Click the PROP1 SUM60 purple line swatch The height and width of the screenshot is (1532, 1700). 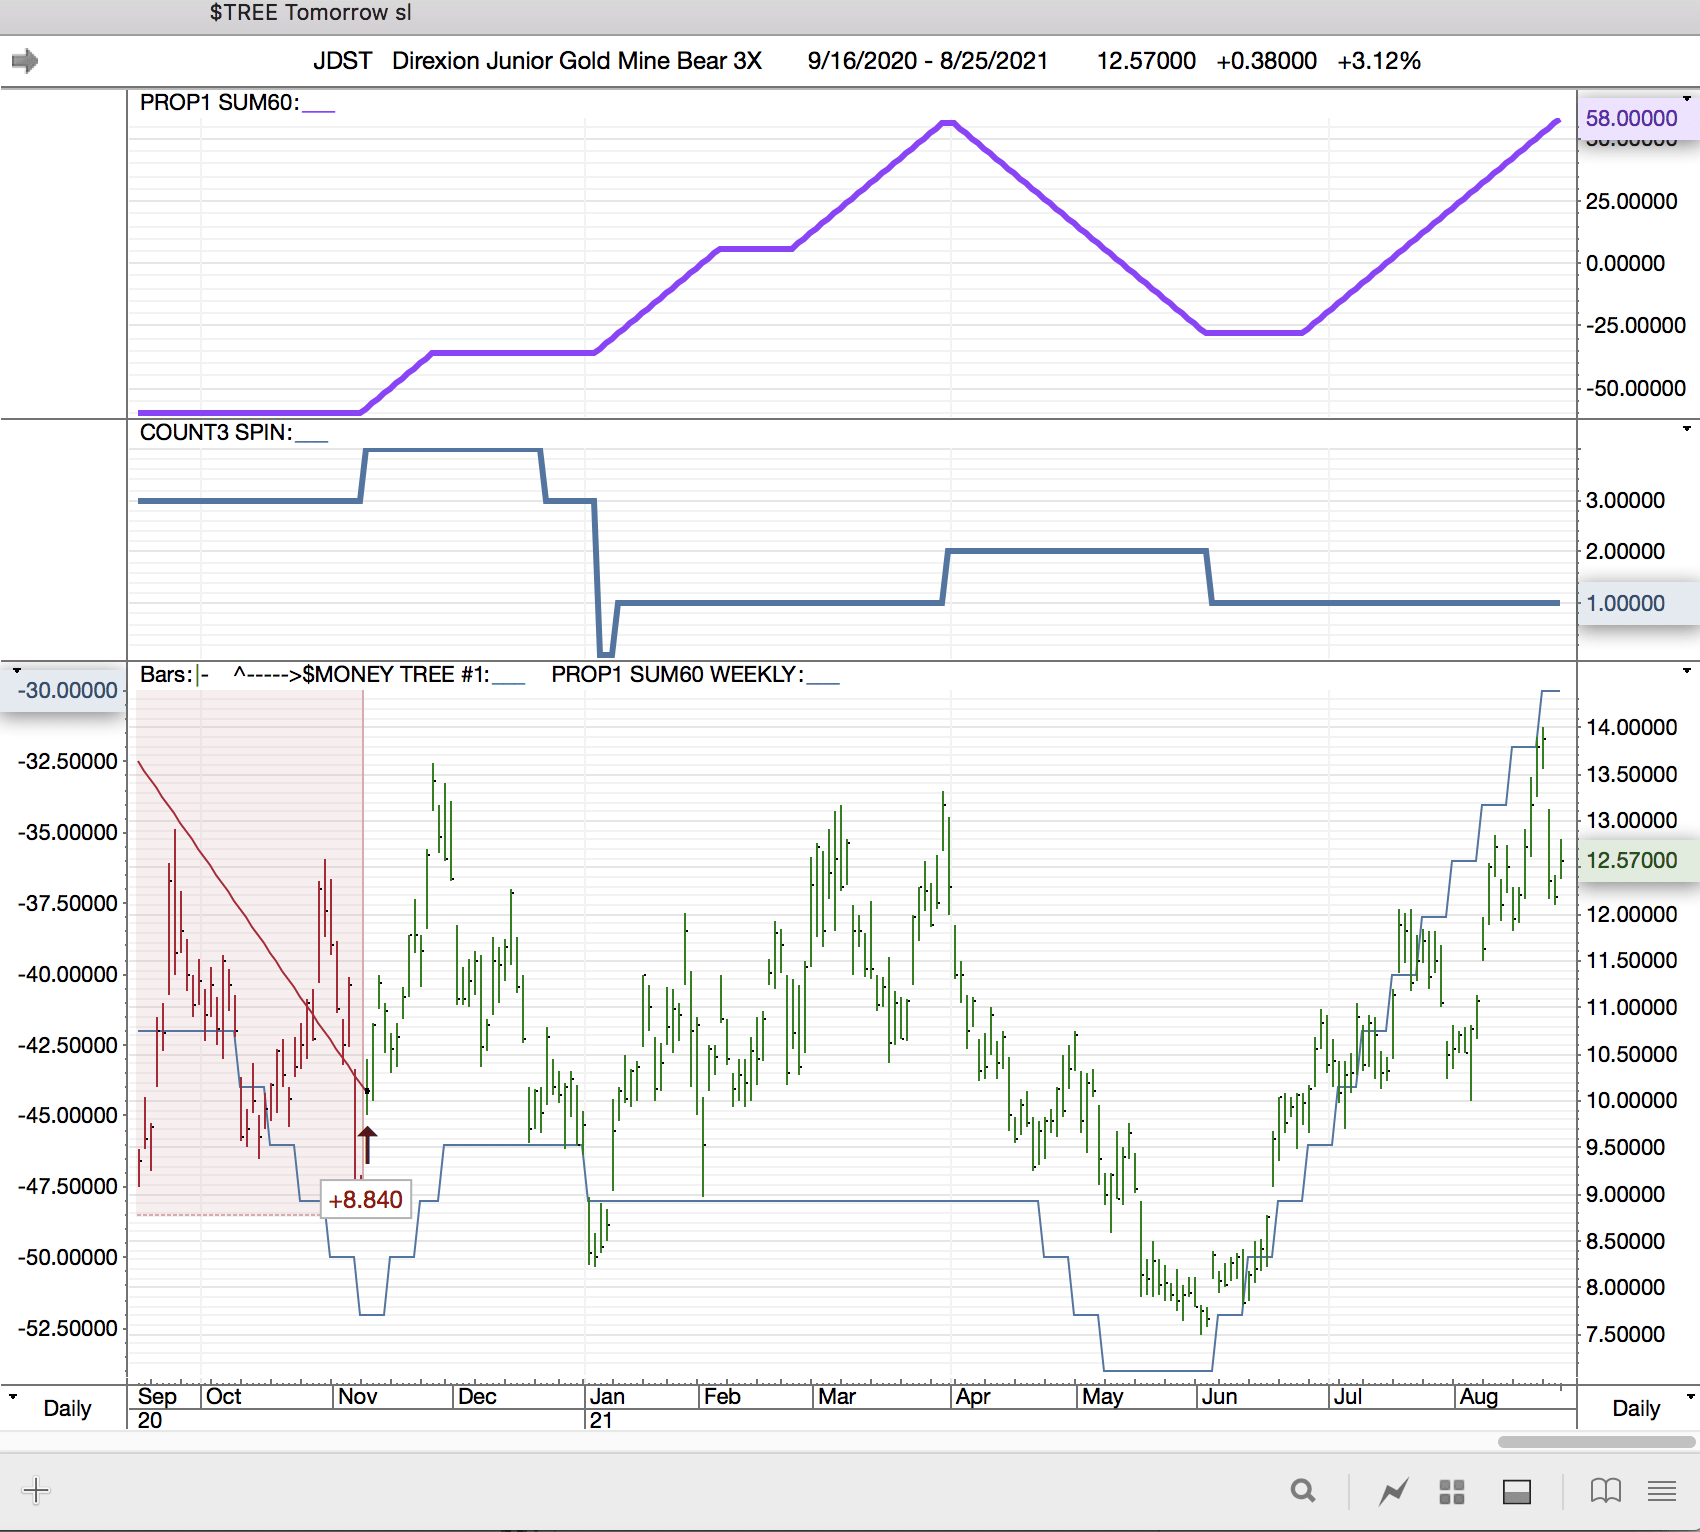coord(318,110)
